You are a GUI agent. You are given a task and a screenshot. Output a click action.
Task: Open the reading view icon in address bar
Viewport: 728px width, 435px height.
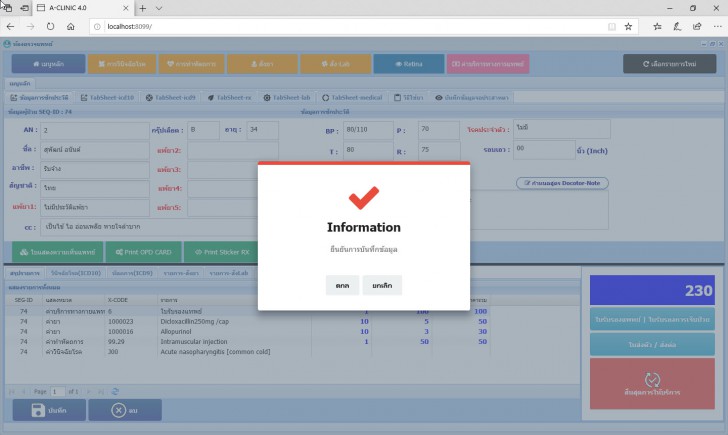612,26
